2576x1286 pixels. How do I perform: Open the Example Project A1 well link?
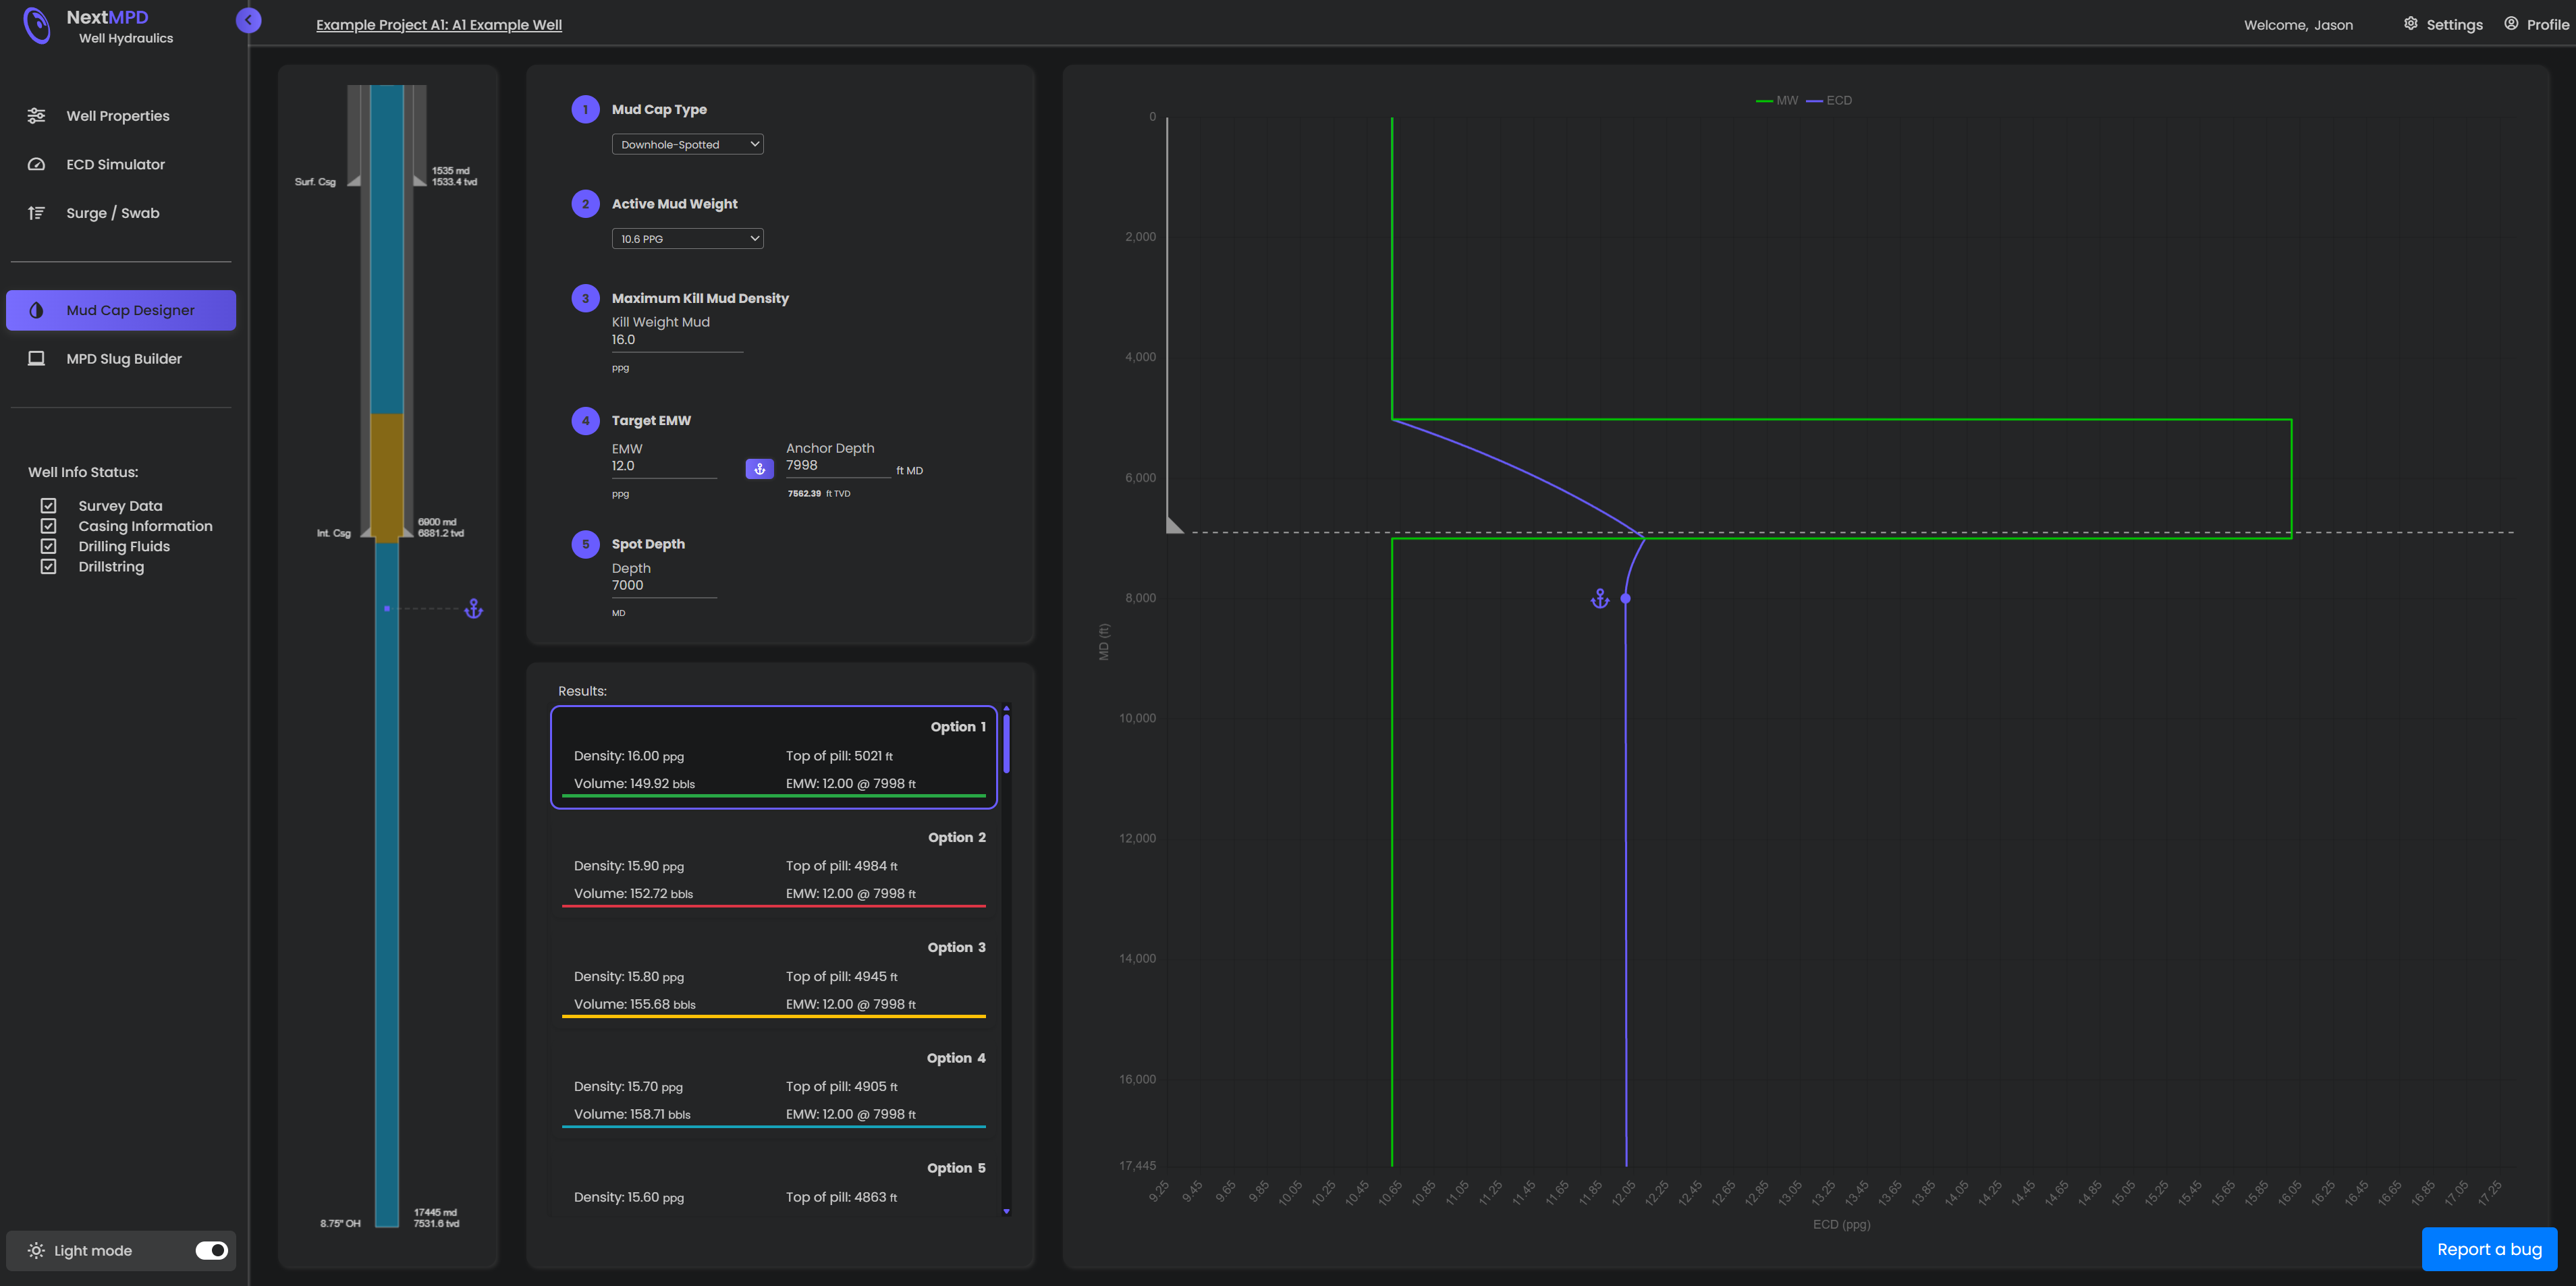click(x=438, y=25)
